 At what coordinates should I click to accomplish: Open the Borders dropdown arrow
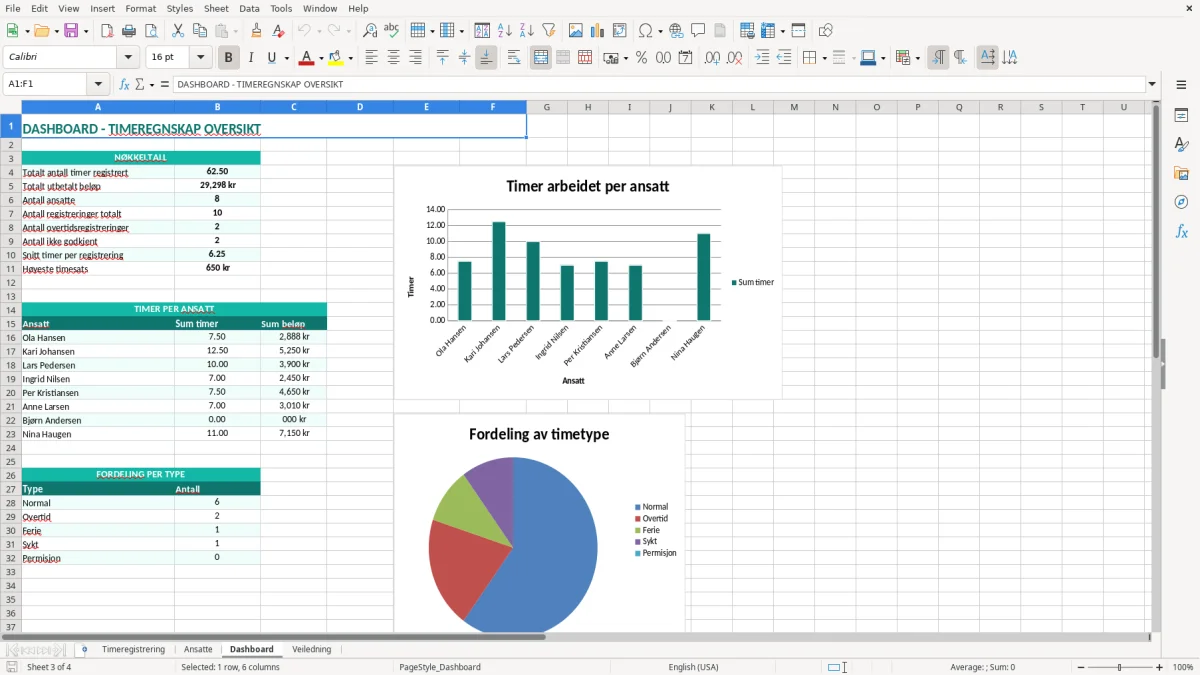tap(823, 58)
